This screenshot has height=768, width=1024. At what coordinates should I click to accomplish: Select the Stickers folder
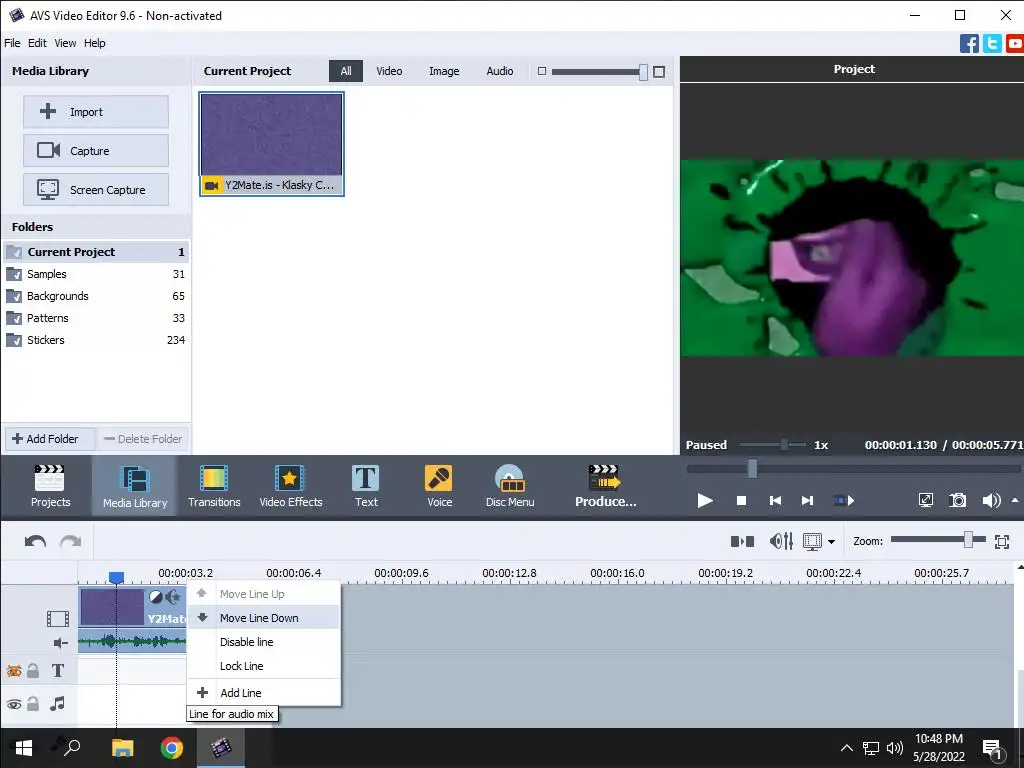[x=96, y=340]
